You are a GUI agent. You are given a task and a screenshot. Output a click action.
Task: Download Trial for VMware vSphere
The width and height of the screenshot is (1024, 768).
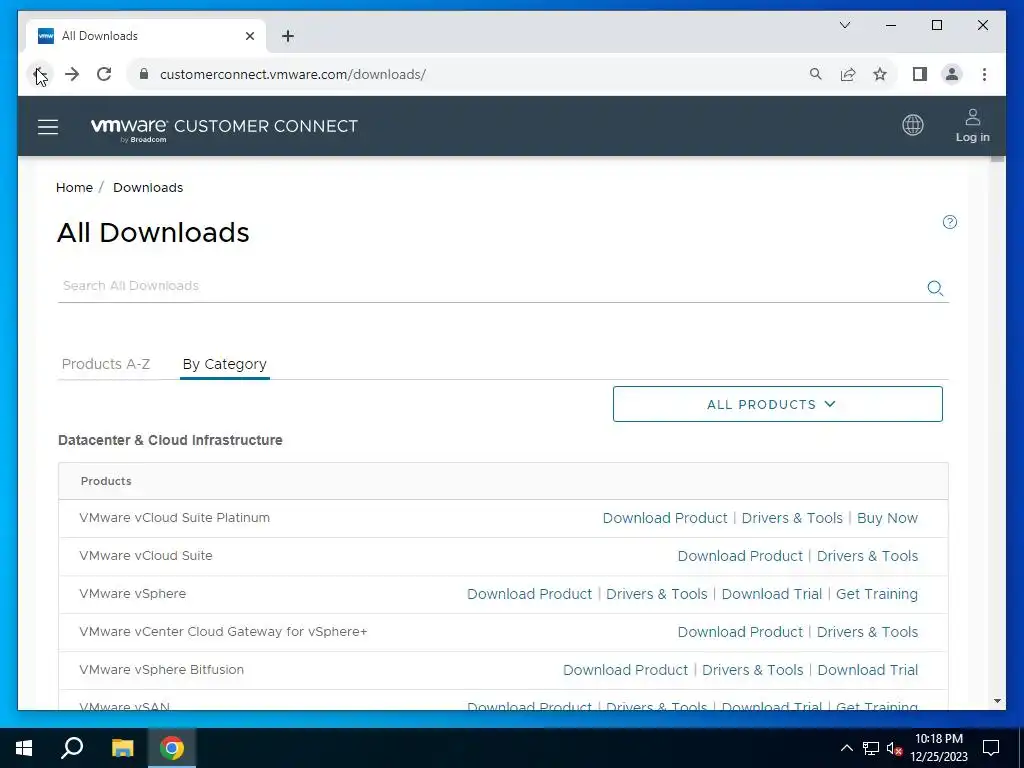coord(771,594)
